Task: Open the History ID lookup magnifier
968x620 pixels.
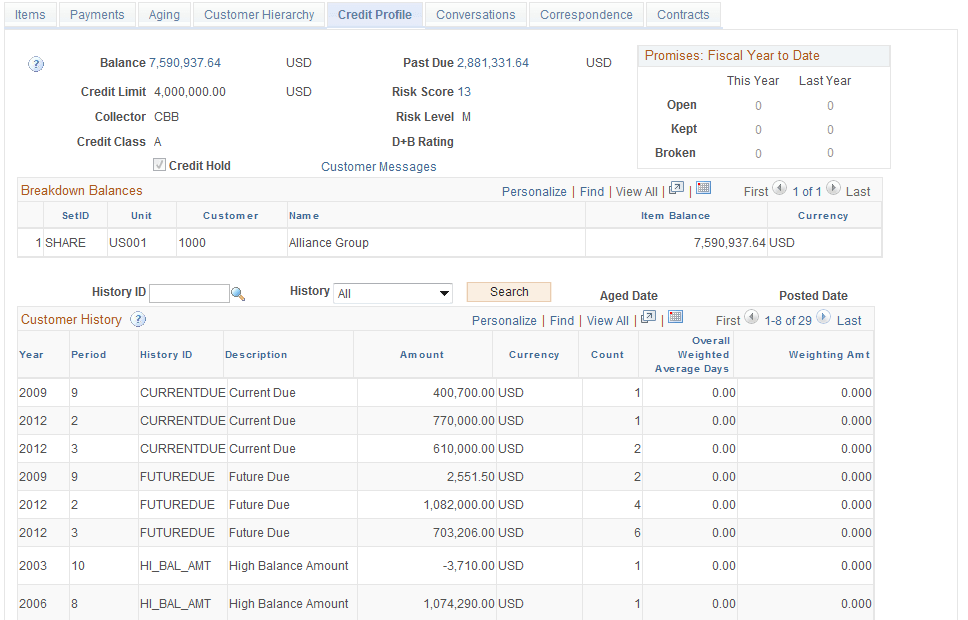Action: click(x=237, y=293)
